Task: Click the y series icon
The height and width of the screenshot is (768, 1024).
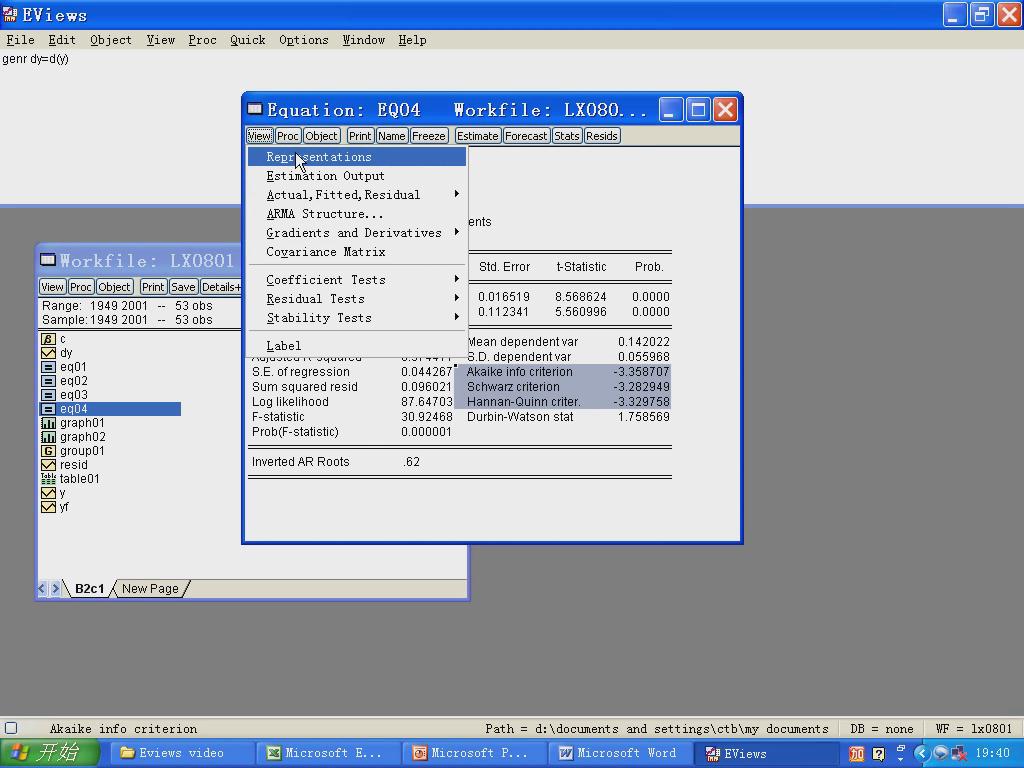Action: coord(48,493)
